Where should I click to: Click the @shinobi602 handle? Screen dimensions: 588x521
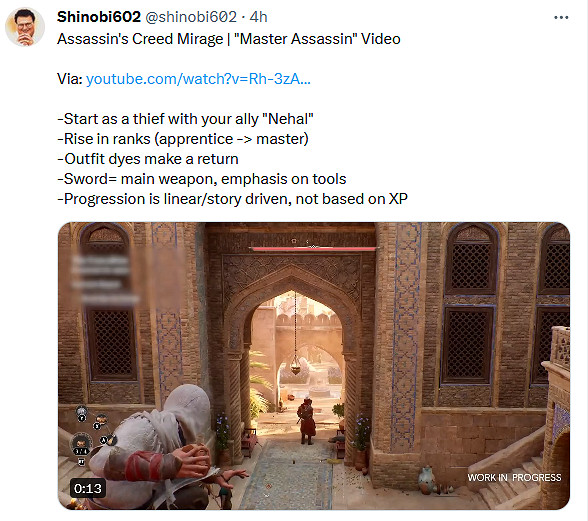(191, 17)
